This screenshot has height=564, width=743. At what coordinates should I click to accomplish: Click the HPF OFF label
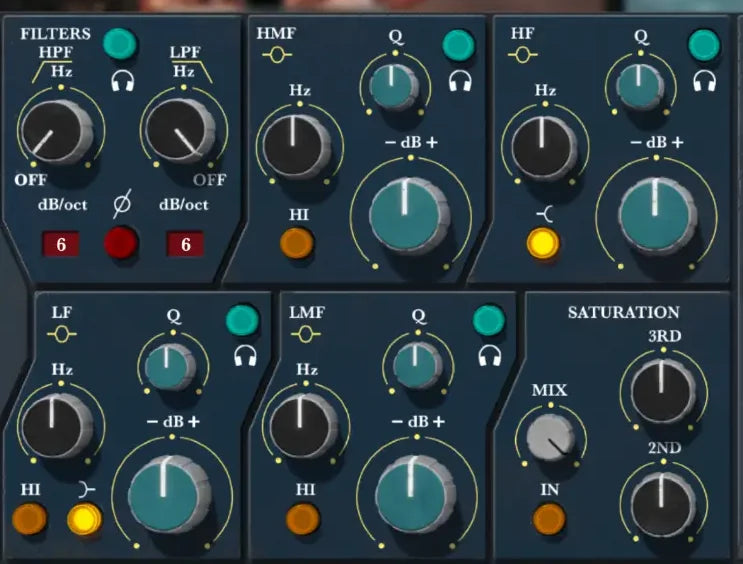pos(30,180)
